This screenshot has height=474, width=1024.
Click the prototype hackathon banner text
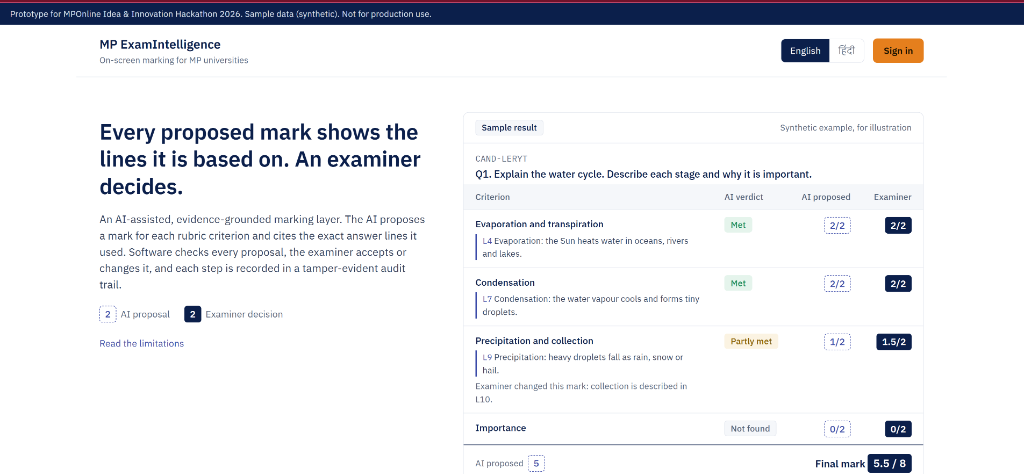tap(221, 14)
